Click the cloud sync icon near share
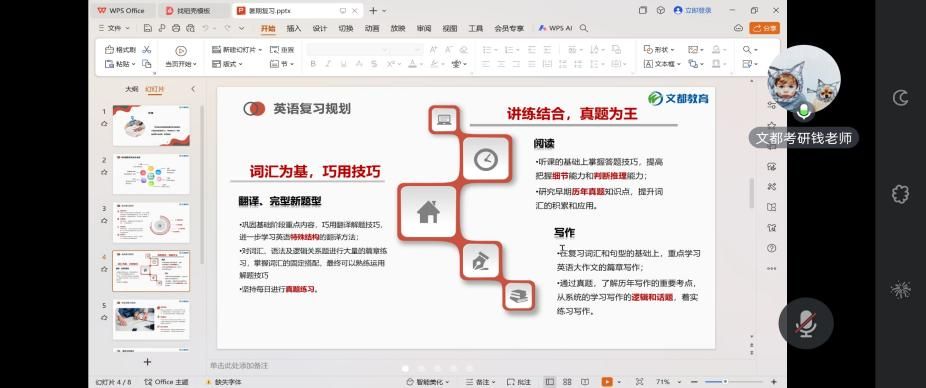The height and width of the screenshot is (388, 926). click(x=738, y=28)
